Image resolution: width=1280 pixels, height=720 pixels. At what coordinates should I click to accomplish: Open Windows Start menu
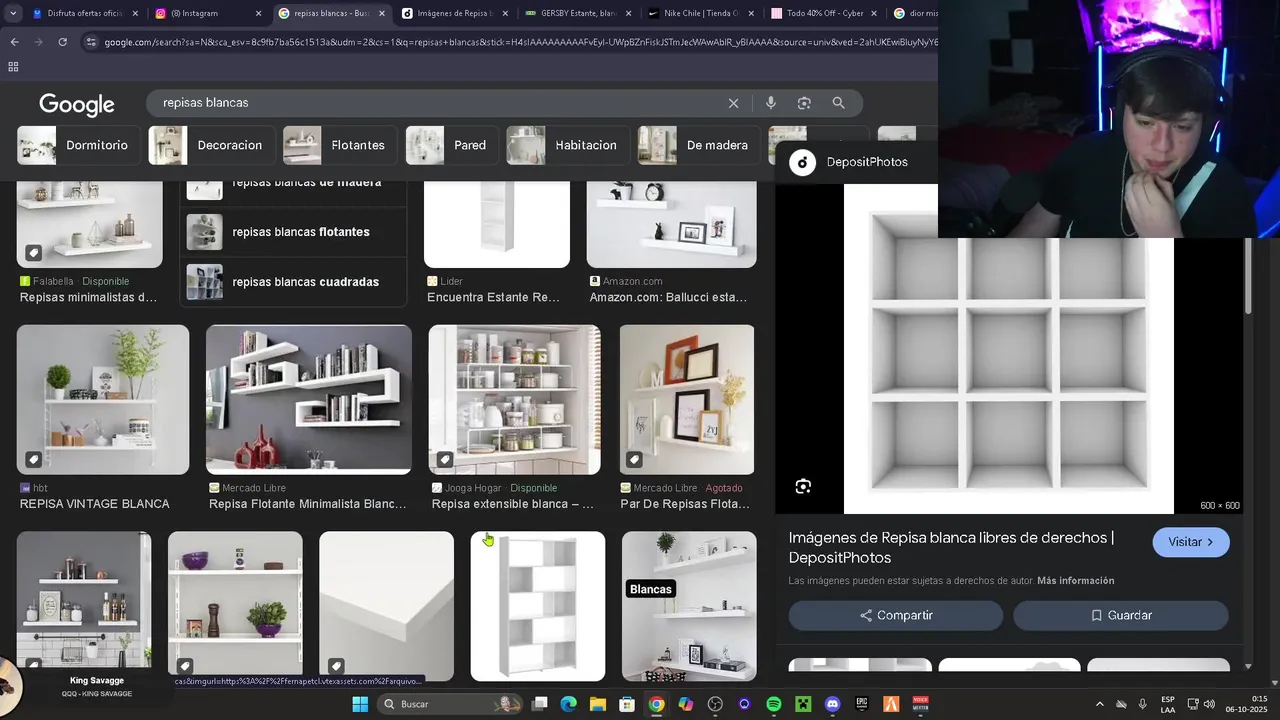(360, 704)
